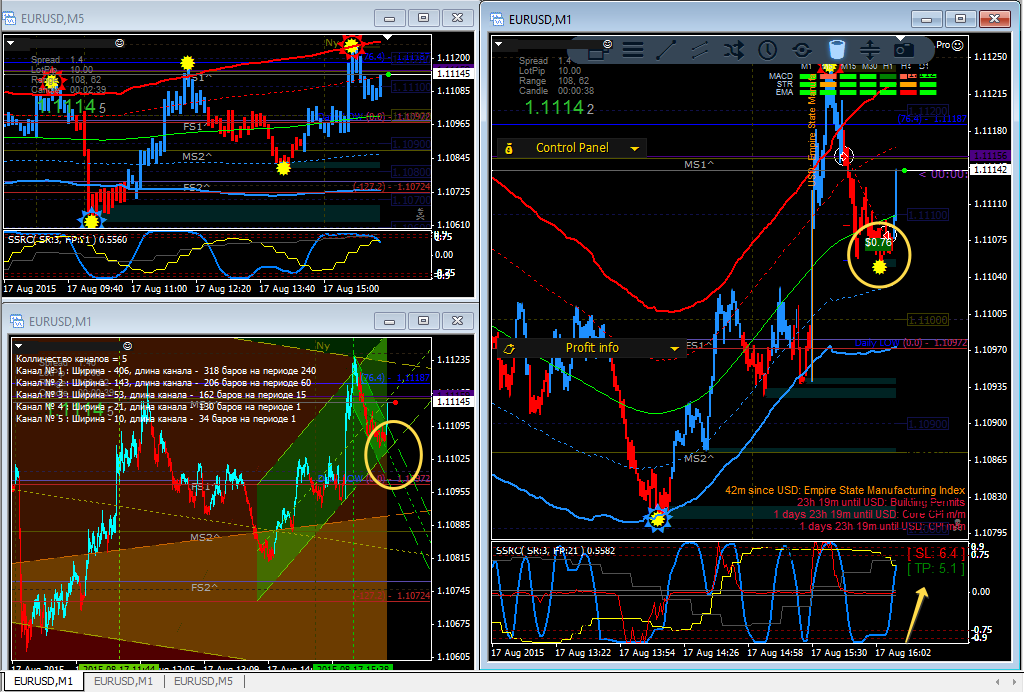The height and width of the screenshot is (692, 1024).
Task: Open white triangle menu in large M1 chart
Action: [x=498, y=44]
